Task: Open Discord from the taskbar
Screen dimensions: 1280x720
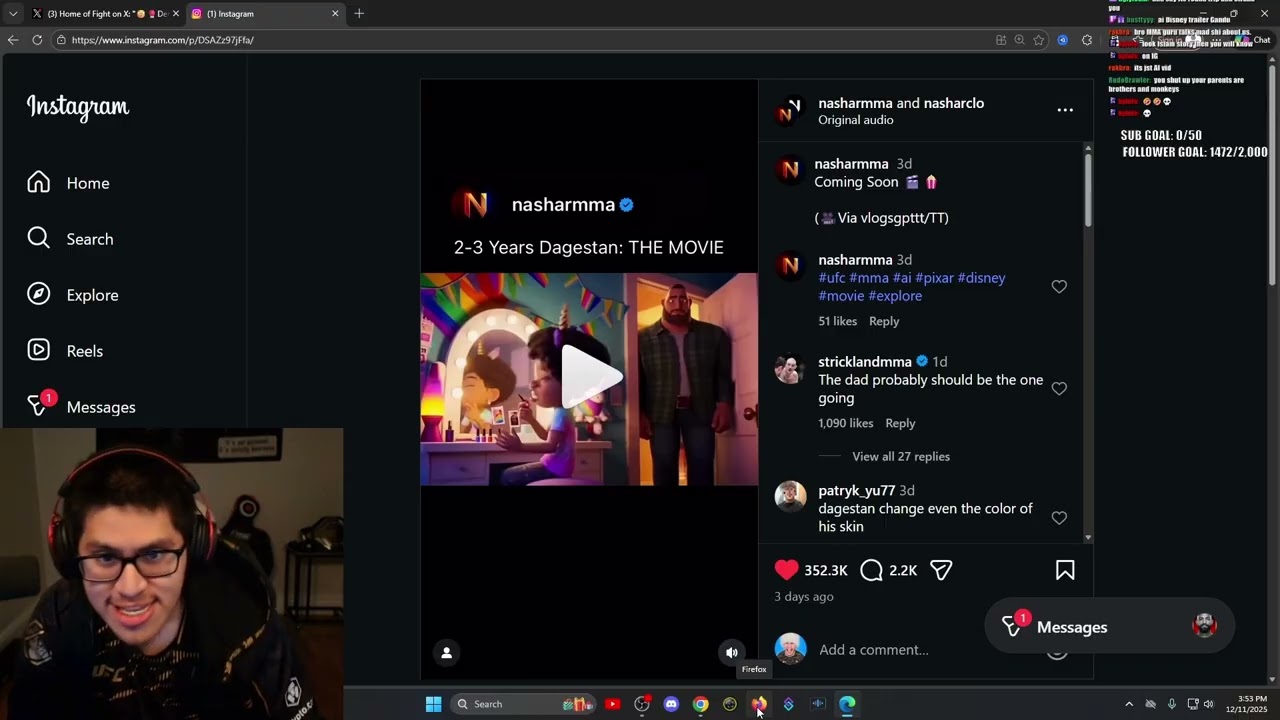Action: (x=671, y=704)
